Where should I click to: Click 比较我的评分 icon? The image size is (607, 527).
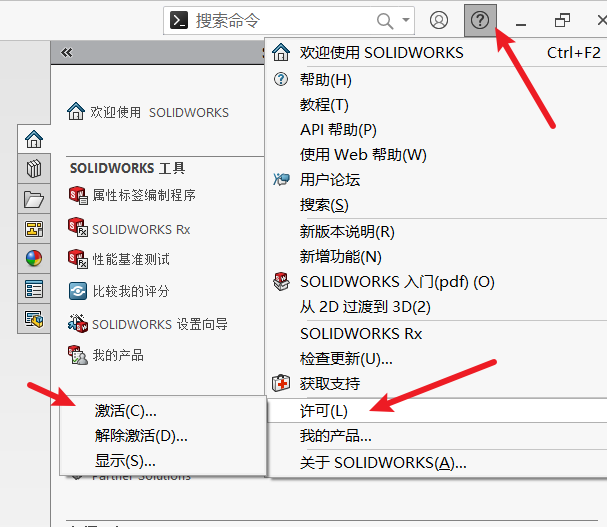pos(78,292)
